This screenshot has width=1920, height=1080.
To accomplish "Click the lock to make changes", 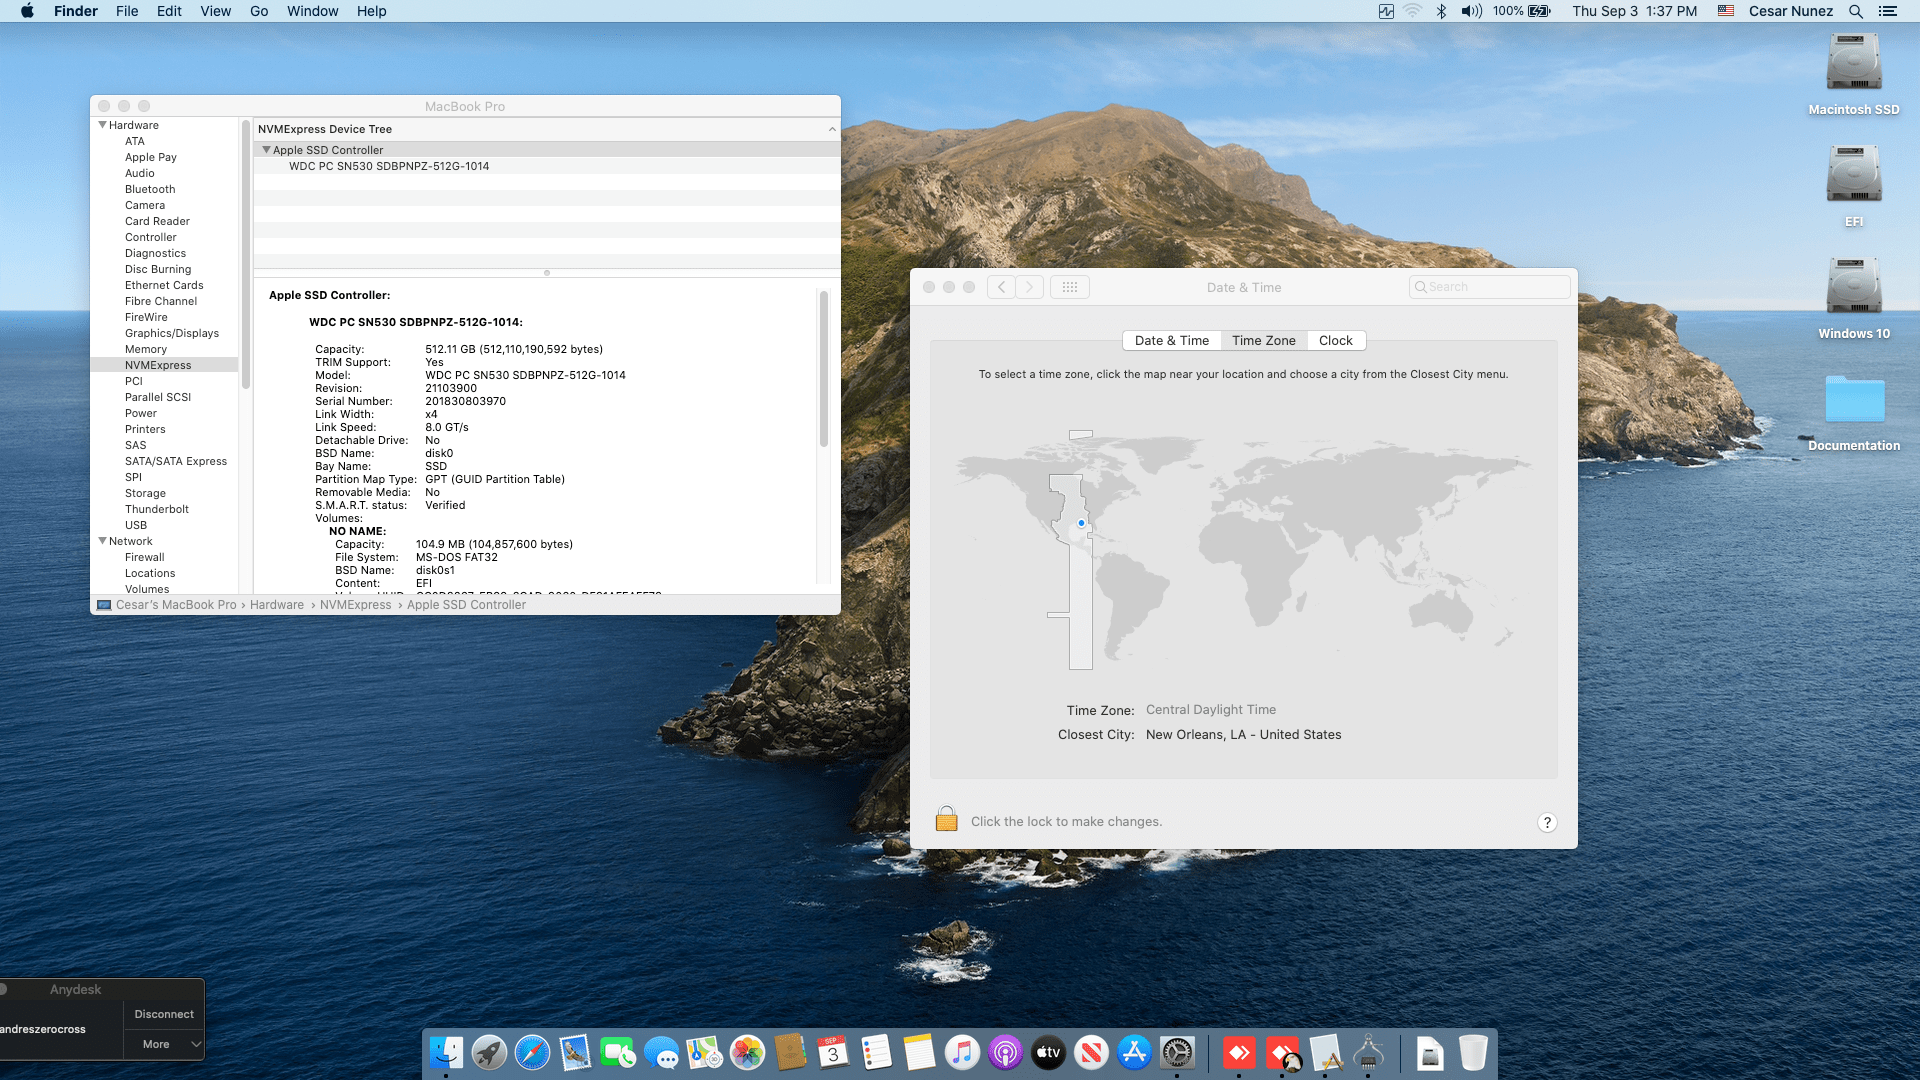I will click(946, 819).
